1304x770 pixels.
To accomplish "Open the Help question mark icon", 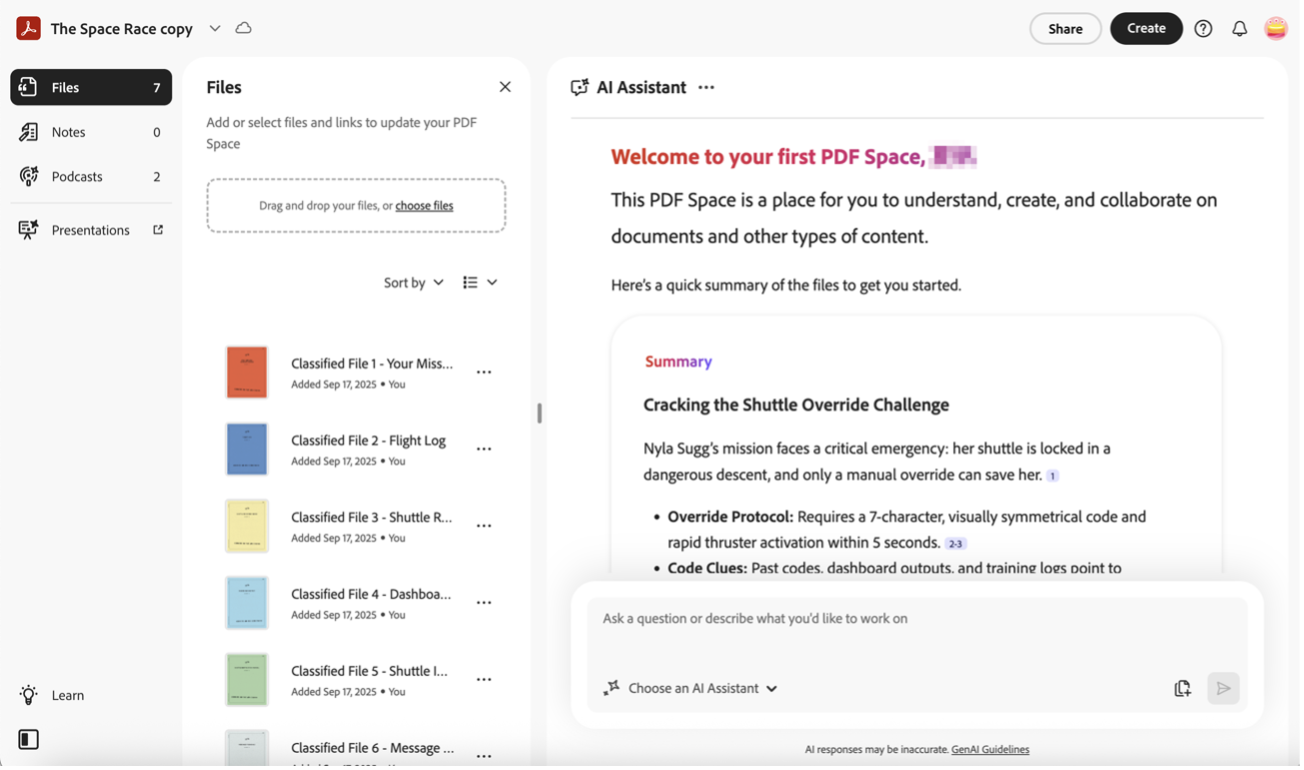I will [x=1203, y=29].
